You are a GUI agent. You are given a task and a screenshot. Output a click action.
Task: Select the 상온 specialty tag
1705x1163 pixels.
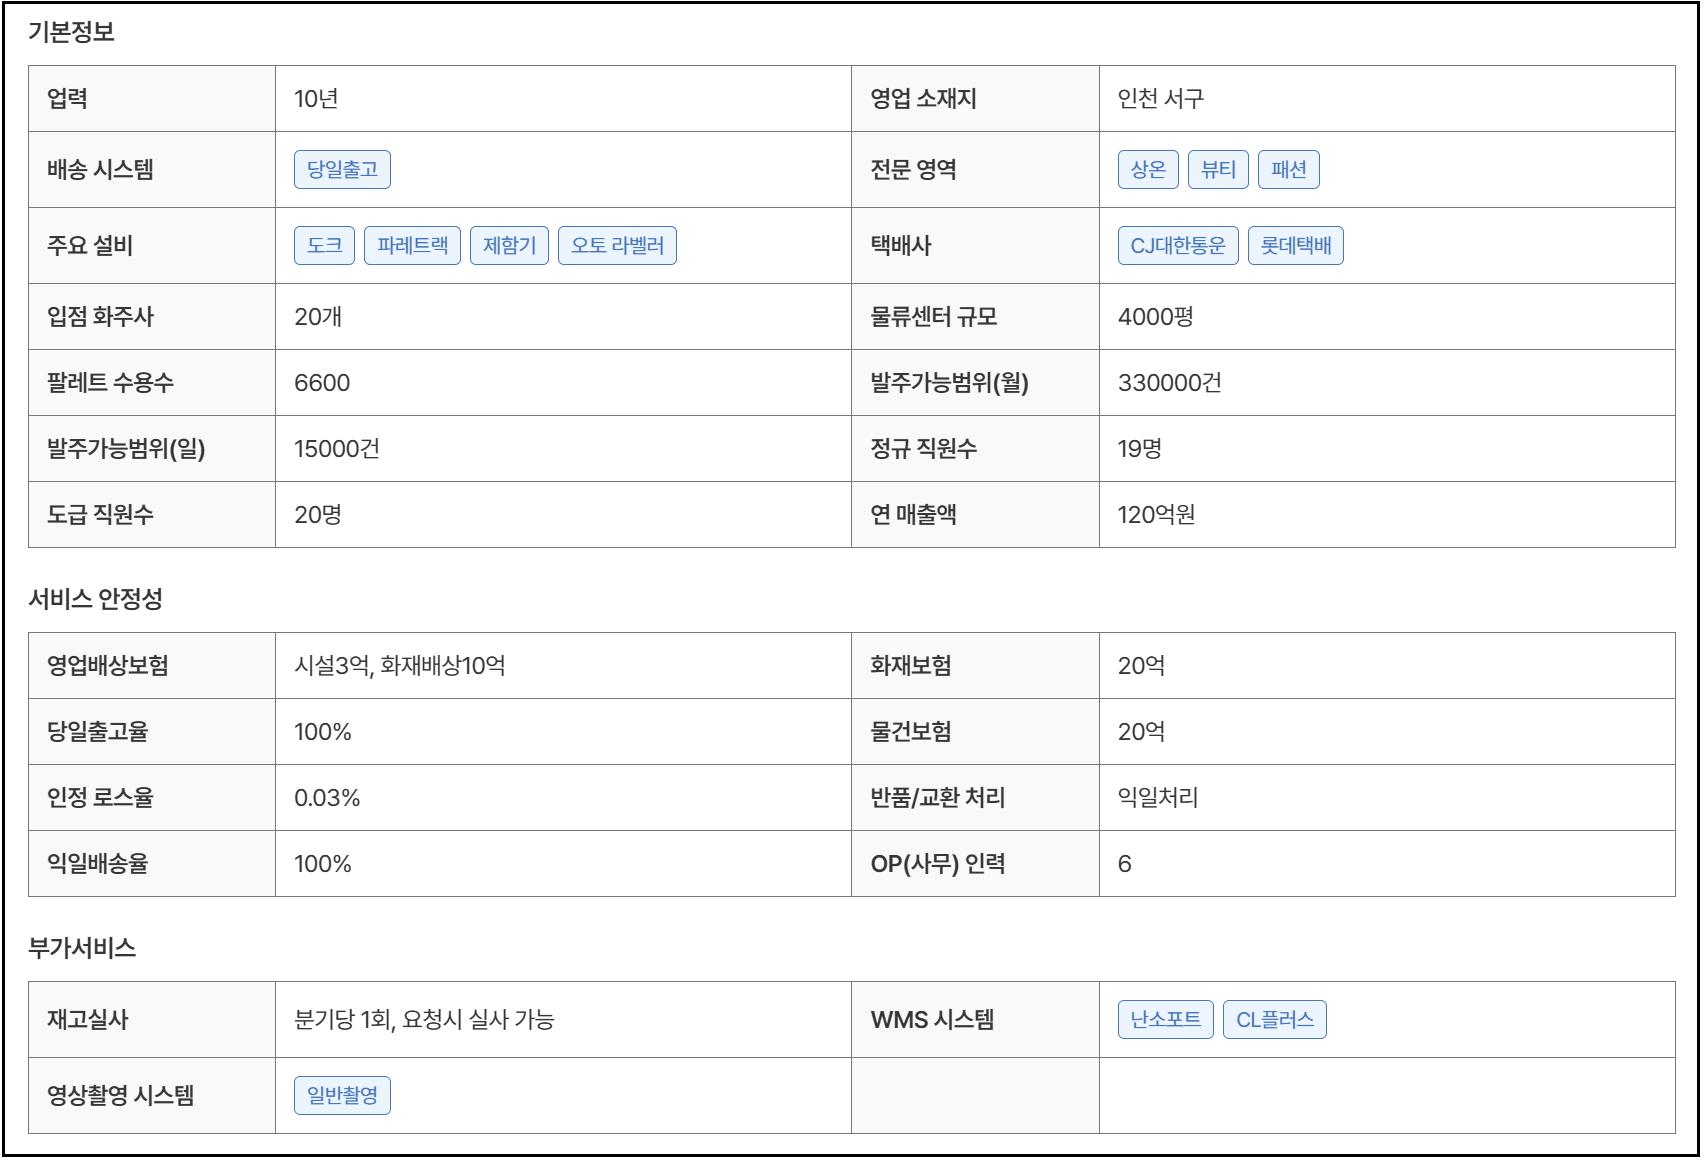1148,170
